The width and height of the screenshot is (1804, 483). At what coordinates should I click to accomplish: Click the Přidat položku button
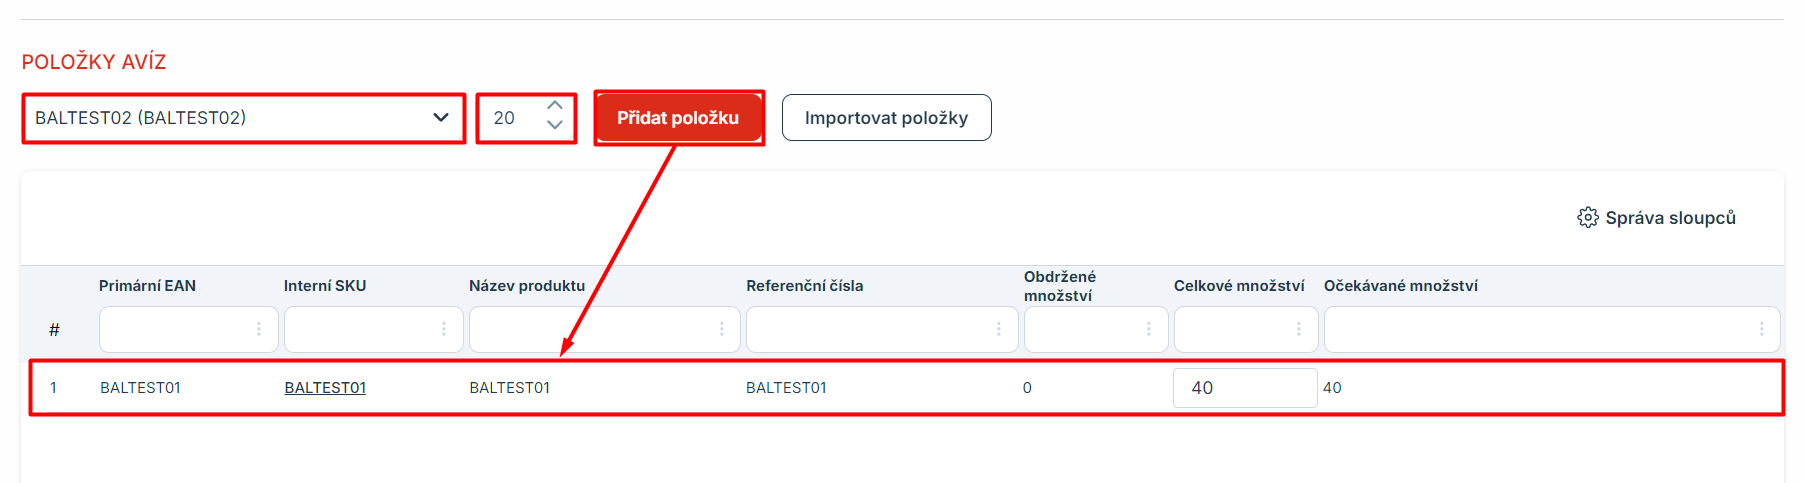click(x=678, y=118)
